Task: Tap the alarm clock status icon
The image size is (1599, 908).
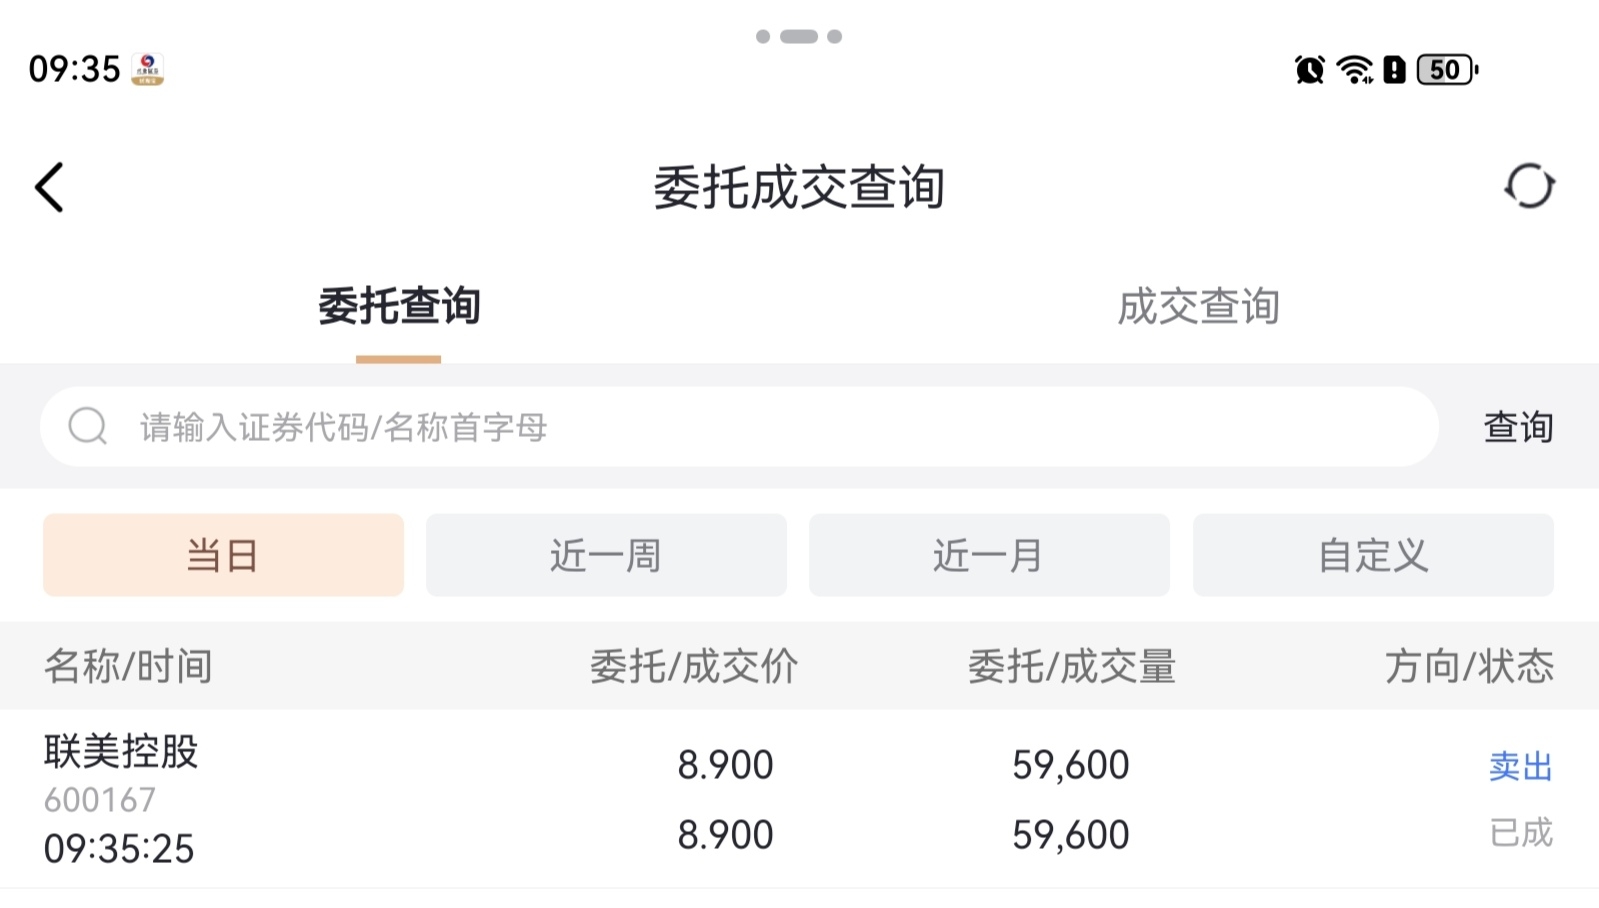Action: click(x=1309, y=70)
